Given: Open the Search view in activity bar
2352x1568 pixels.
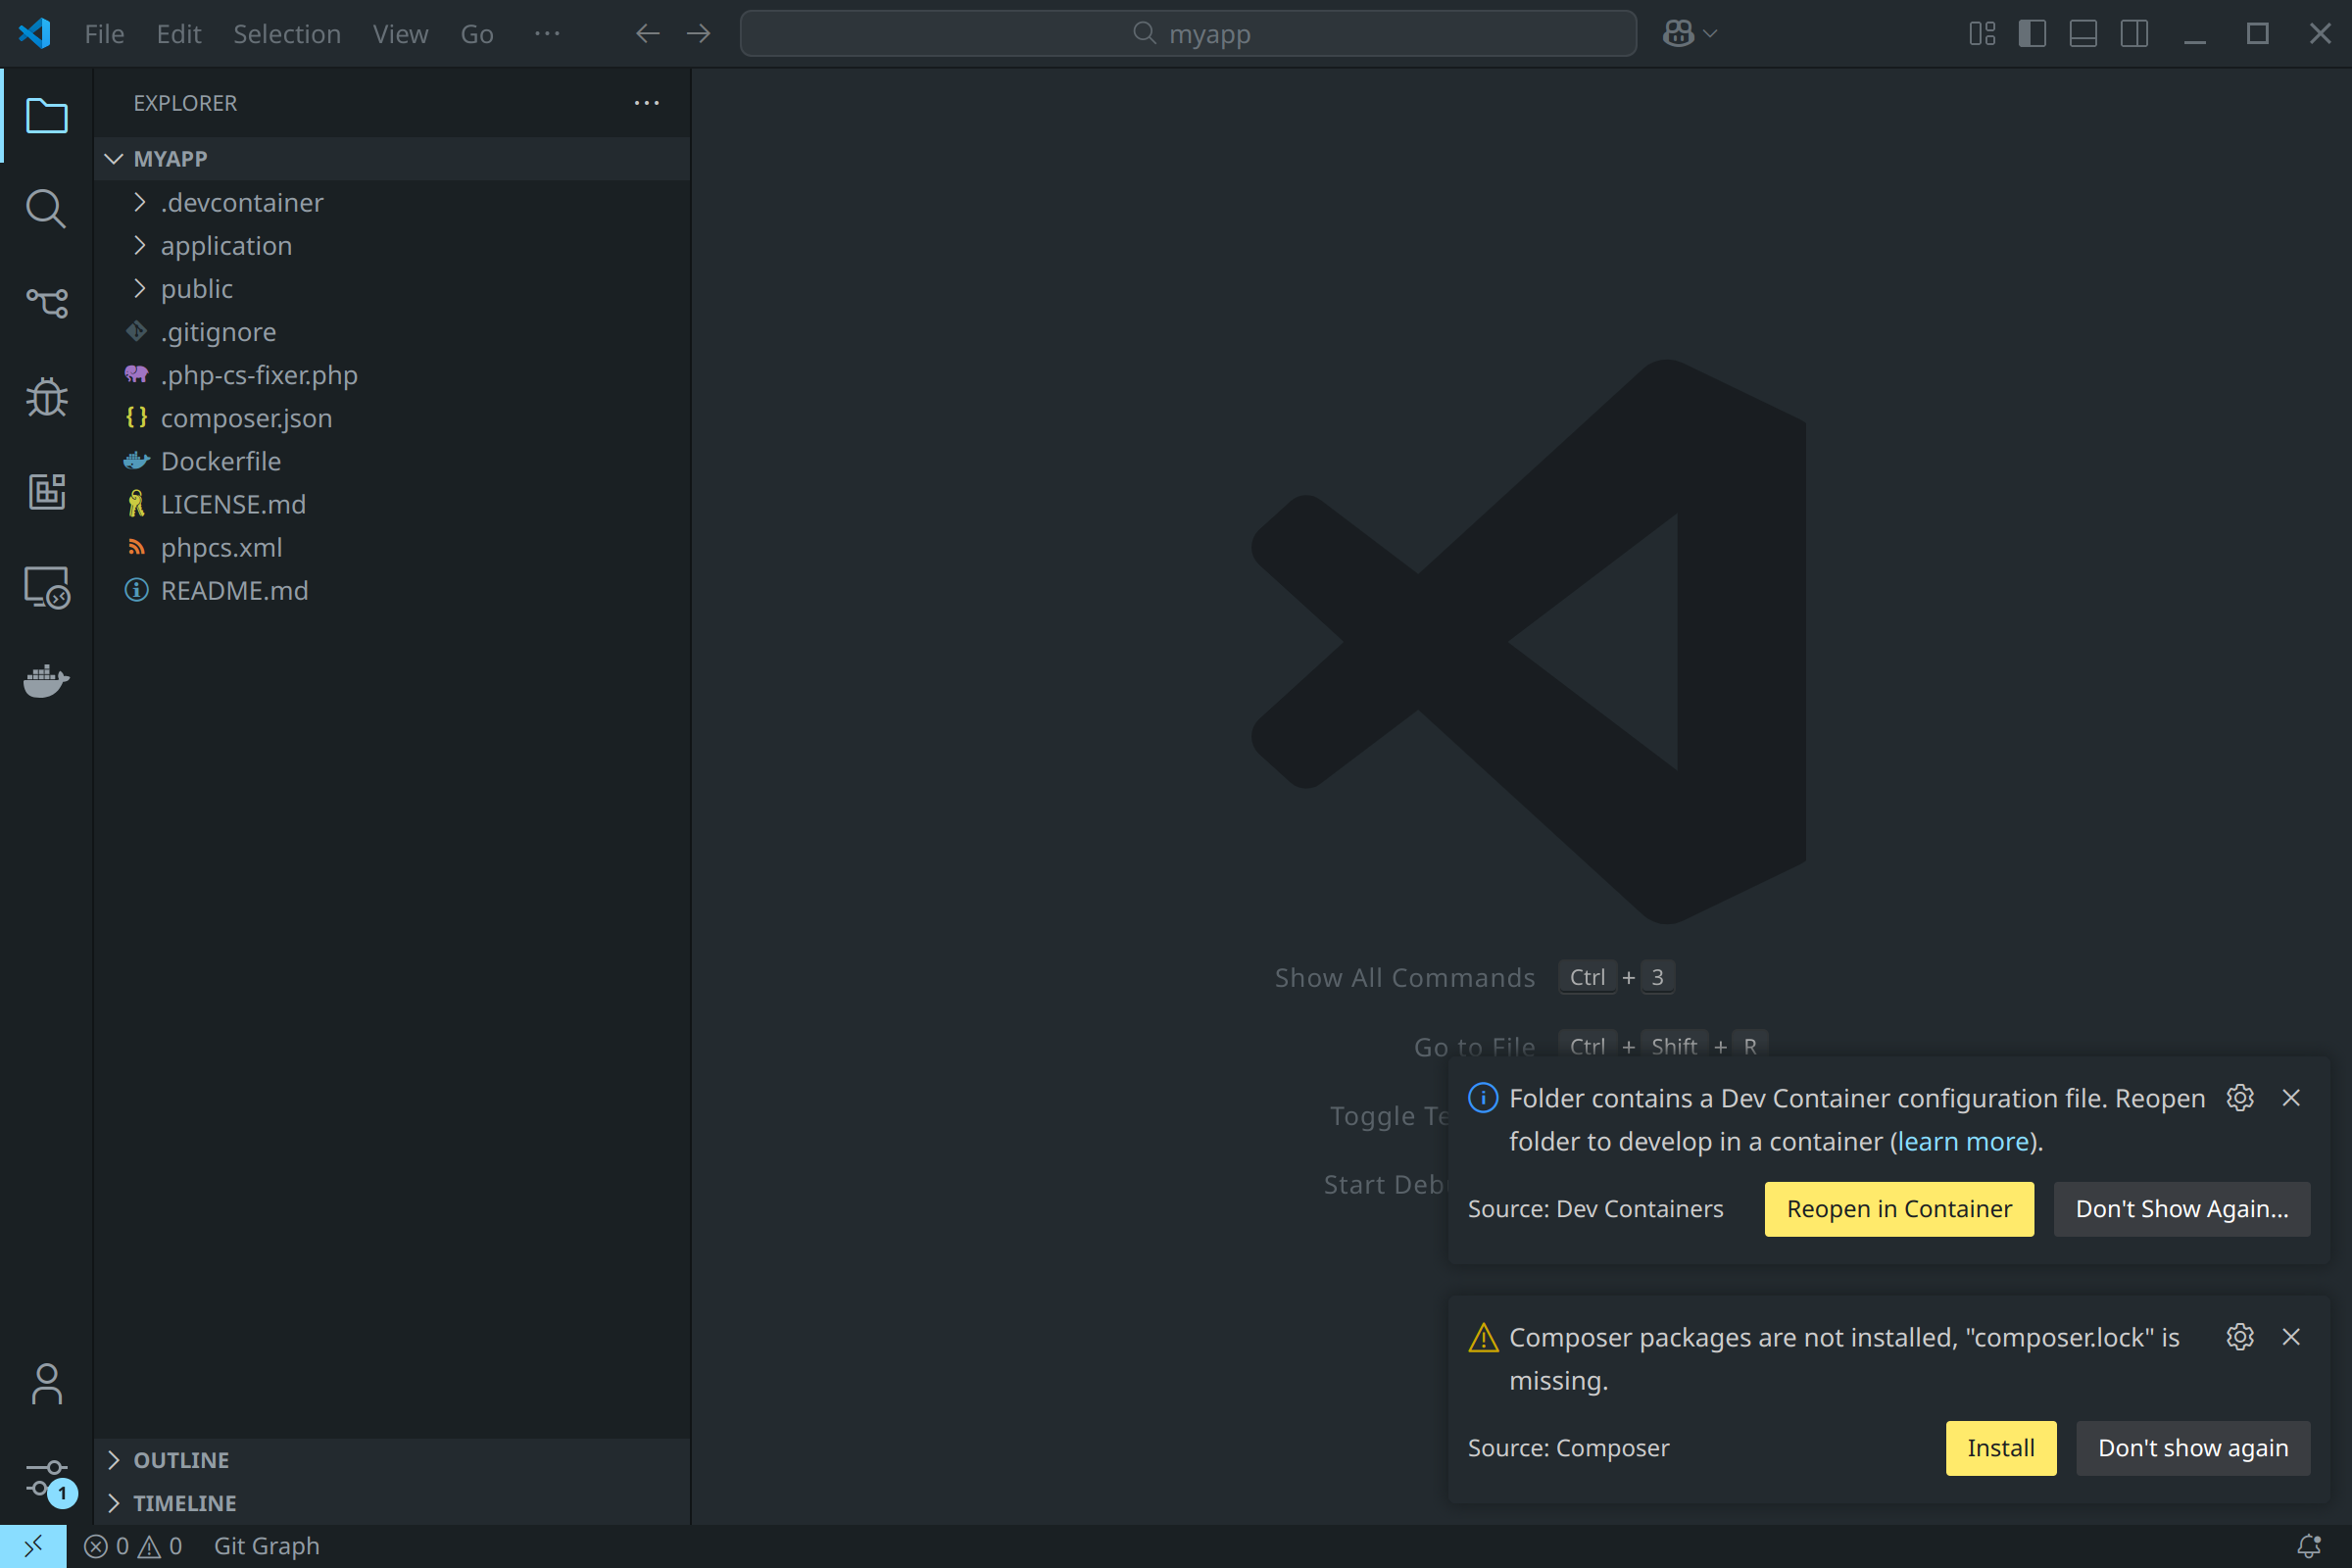Looking at the screenshot, I should pos(46,209).
